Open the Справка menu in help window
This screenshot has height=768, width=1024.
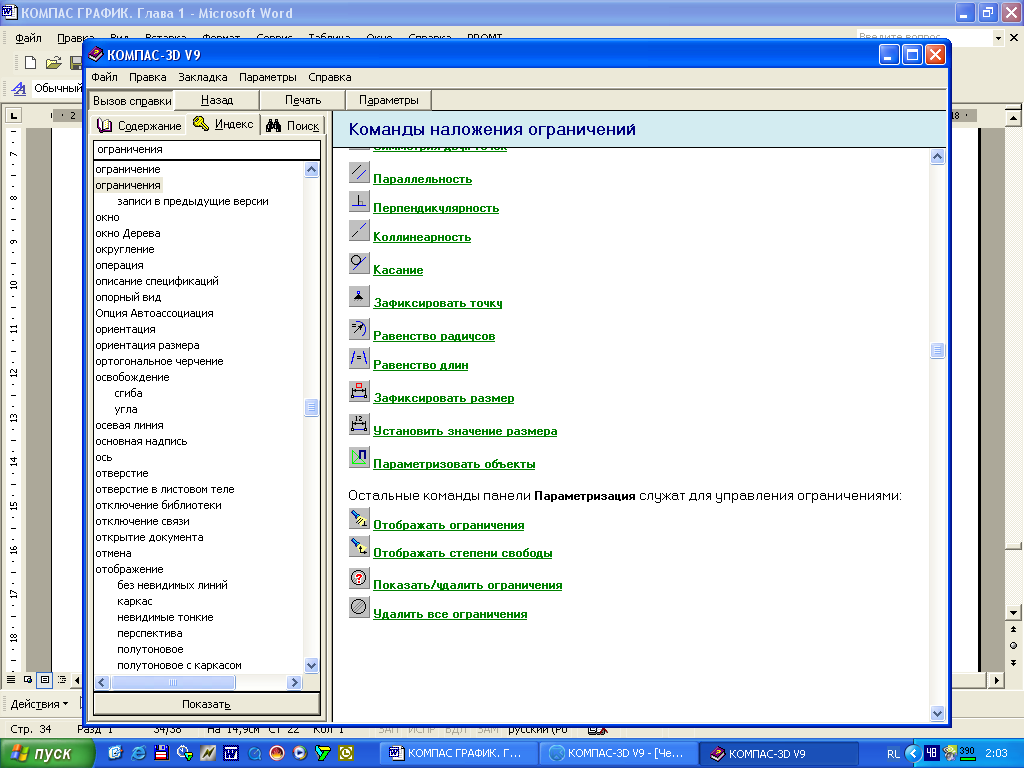(330, 77)
